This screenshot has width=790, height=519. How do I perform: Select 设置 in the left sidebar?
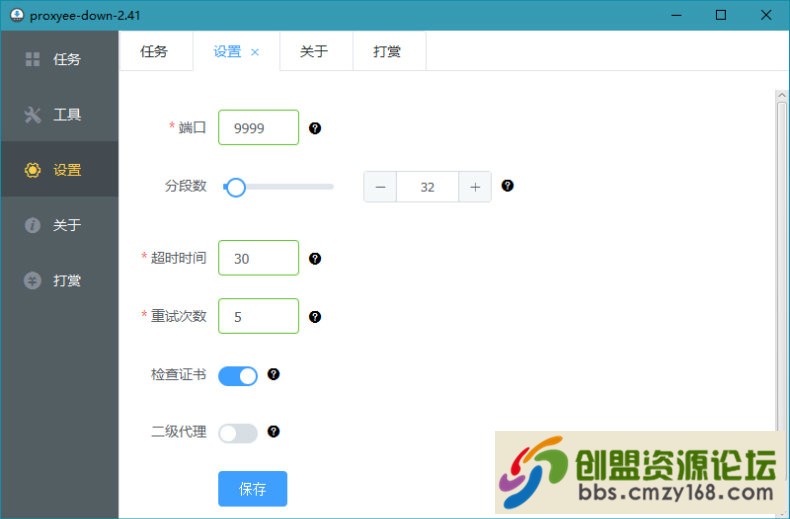coord(59,170)
